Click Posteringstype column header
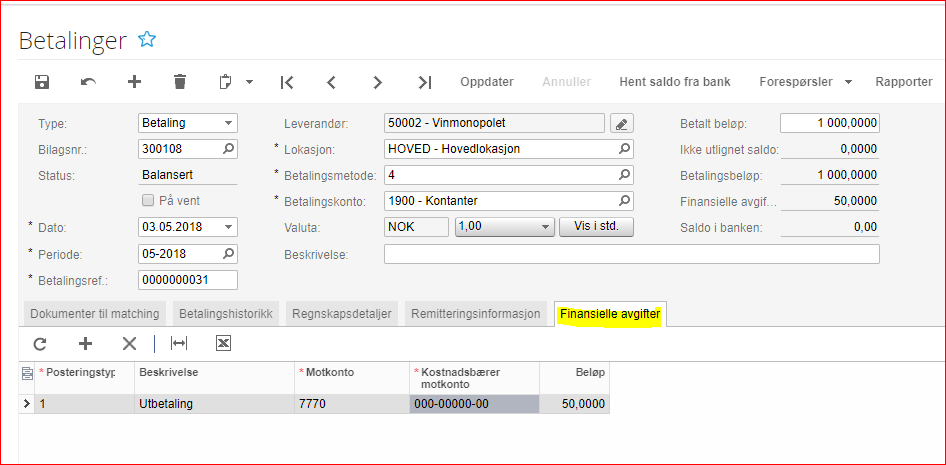 click(x=84, y=378)
